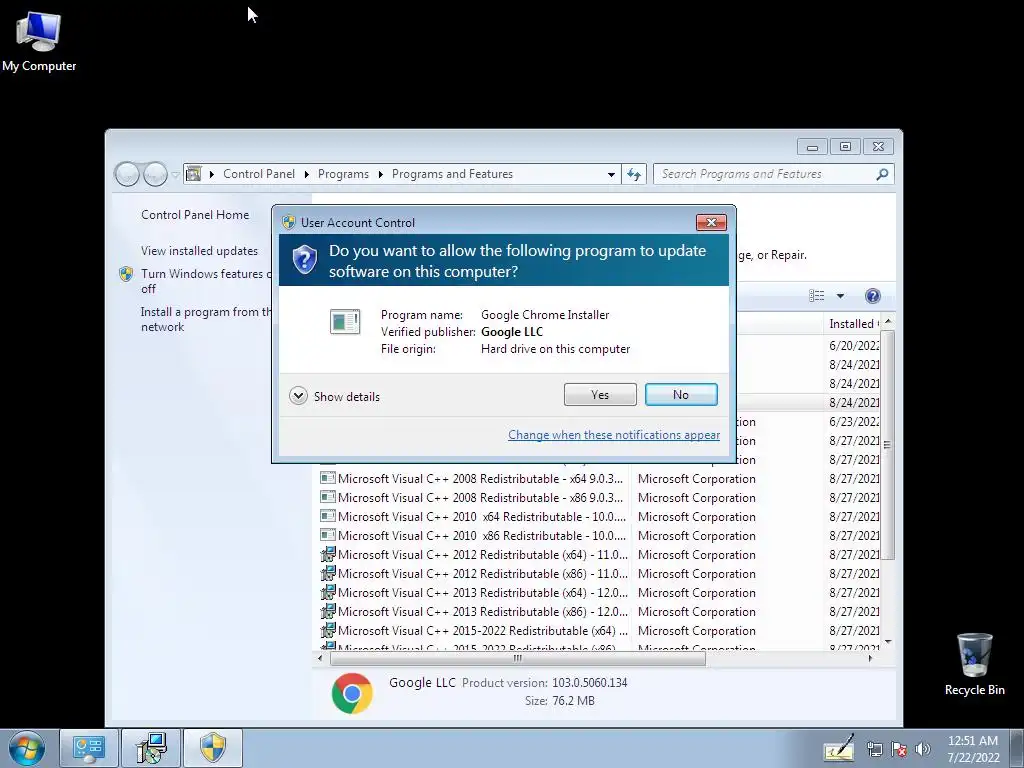Select Visual C++ 2010 x64 Redistributable row
The width and height of the screenshot is (1024, 768).
pyautogui.click(x=599, y=517)
